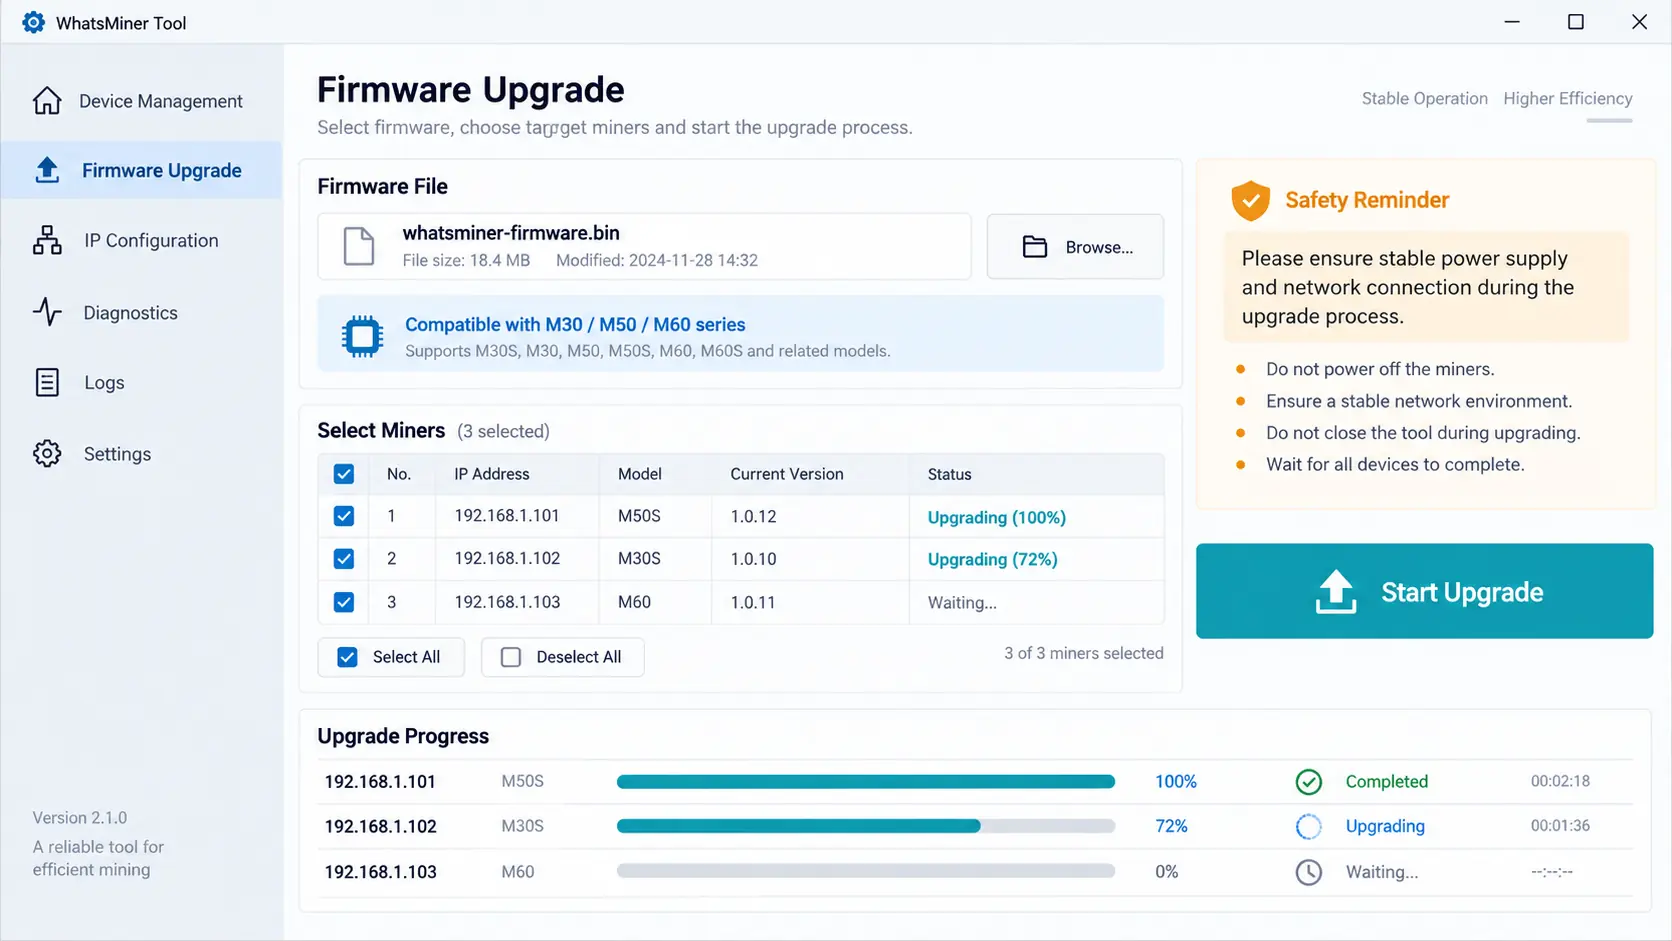Click the M60 model cell in miners table

point(634,602)
